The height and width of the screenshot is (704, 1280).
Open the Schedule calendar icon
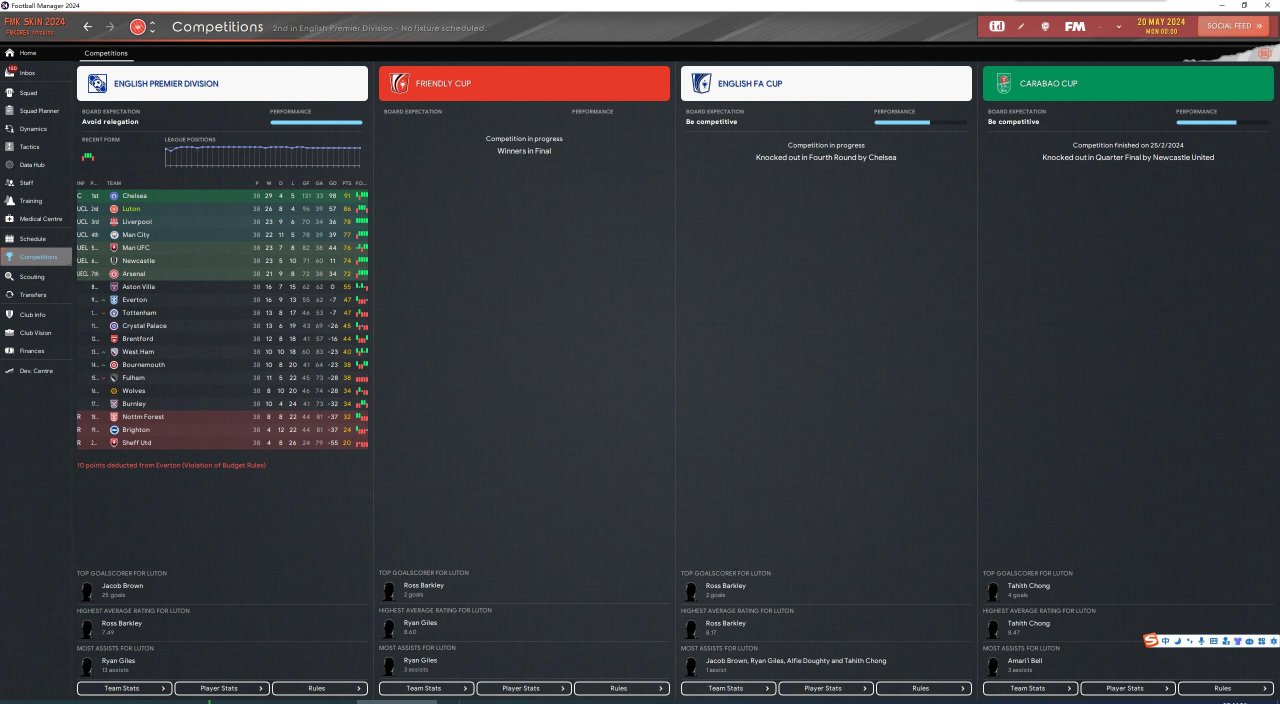click(9, 239)
